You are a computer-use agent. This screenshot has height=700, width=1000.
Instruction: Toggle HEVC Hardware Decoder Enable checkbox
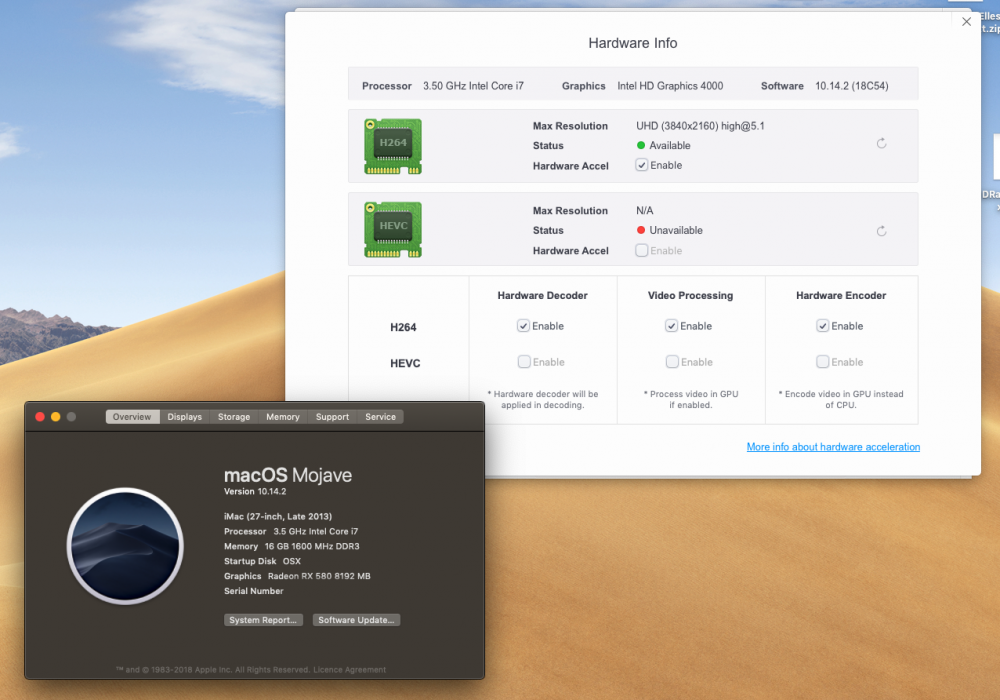pos(524,361)
